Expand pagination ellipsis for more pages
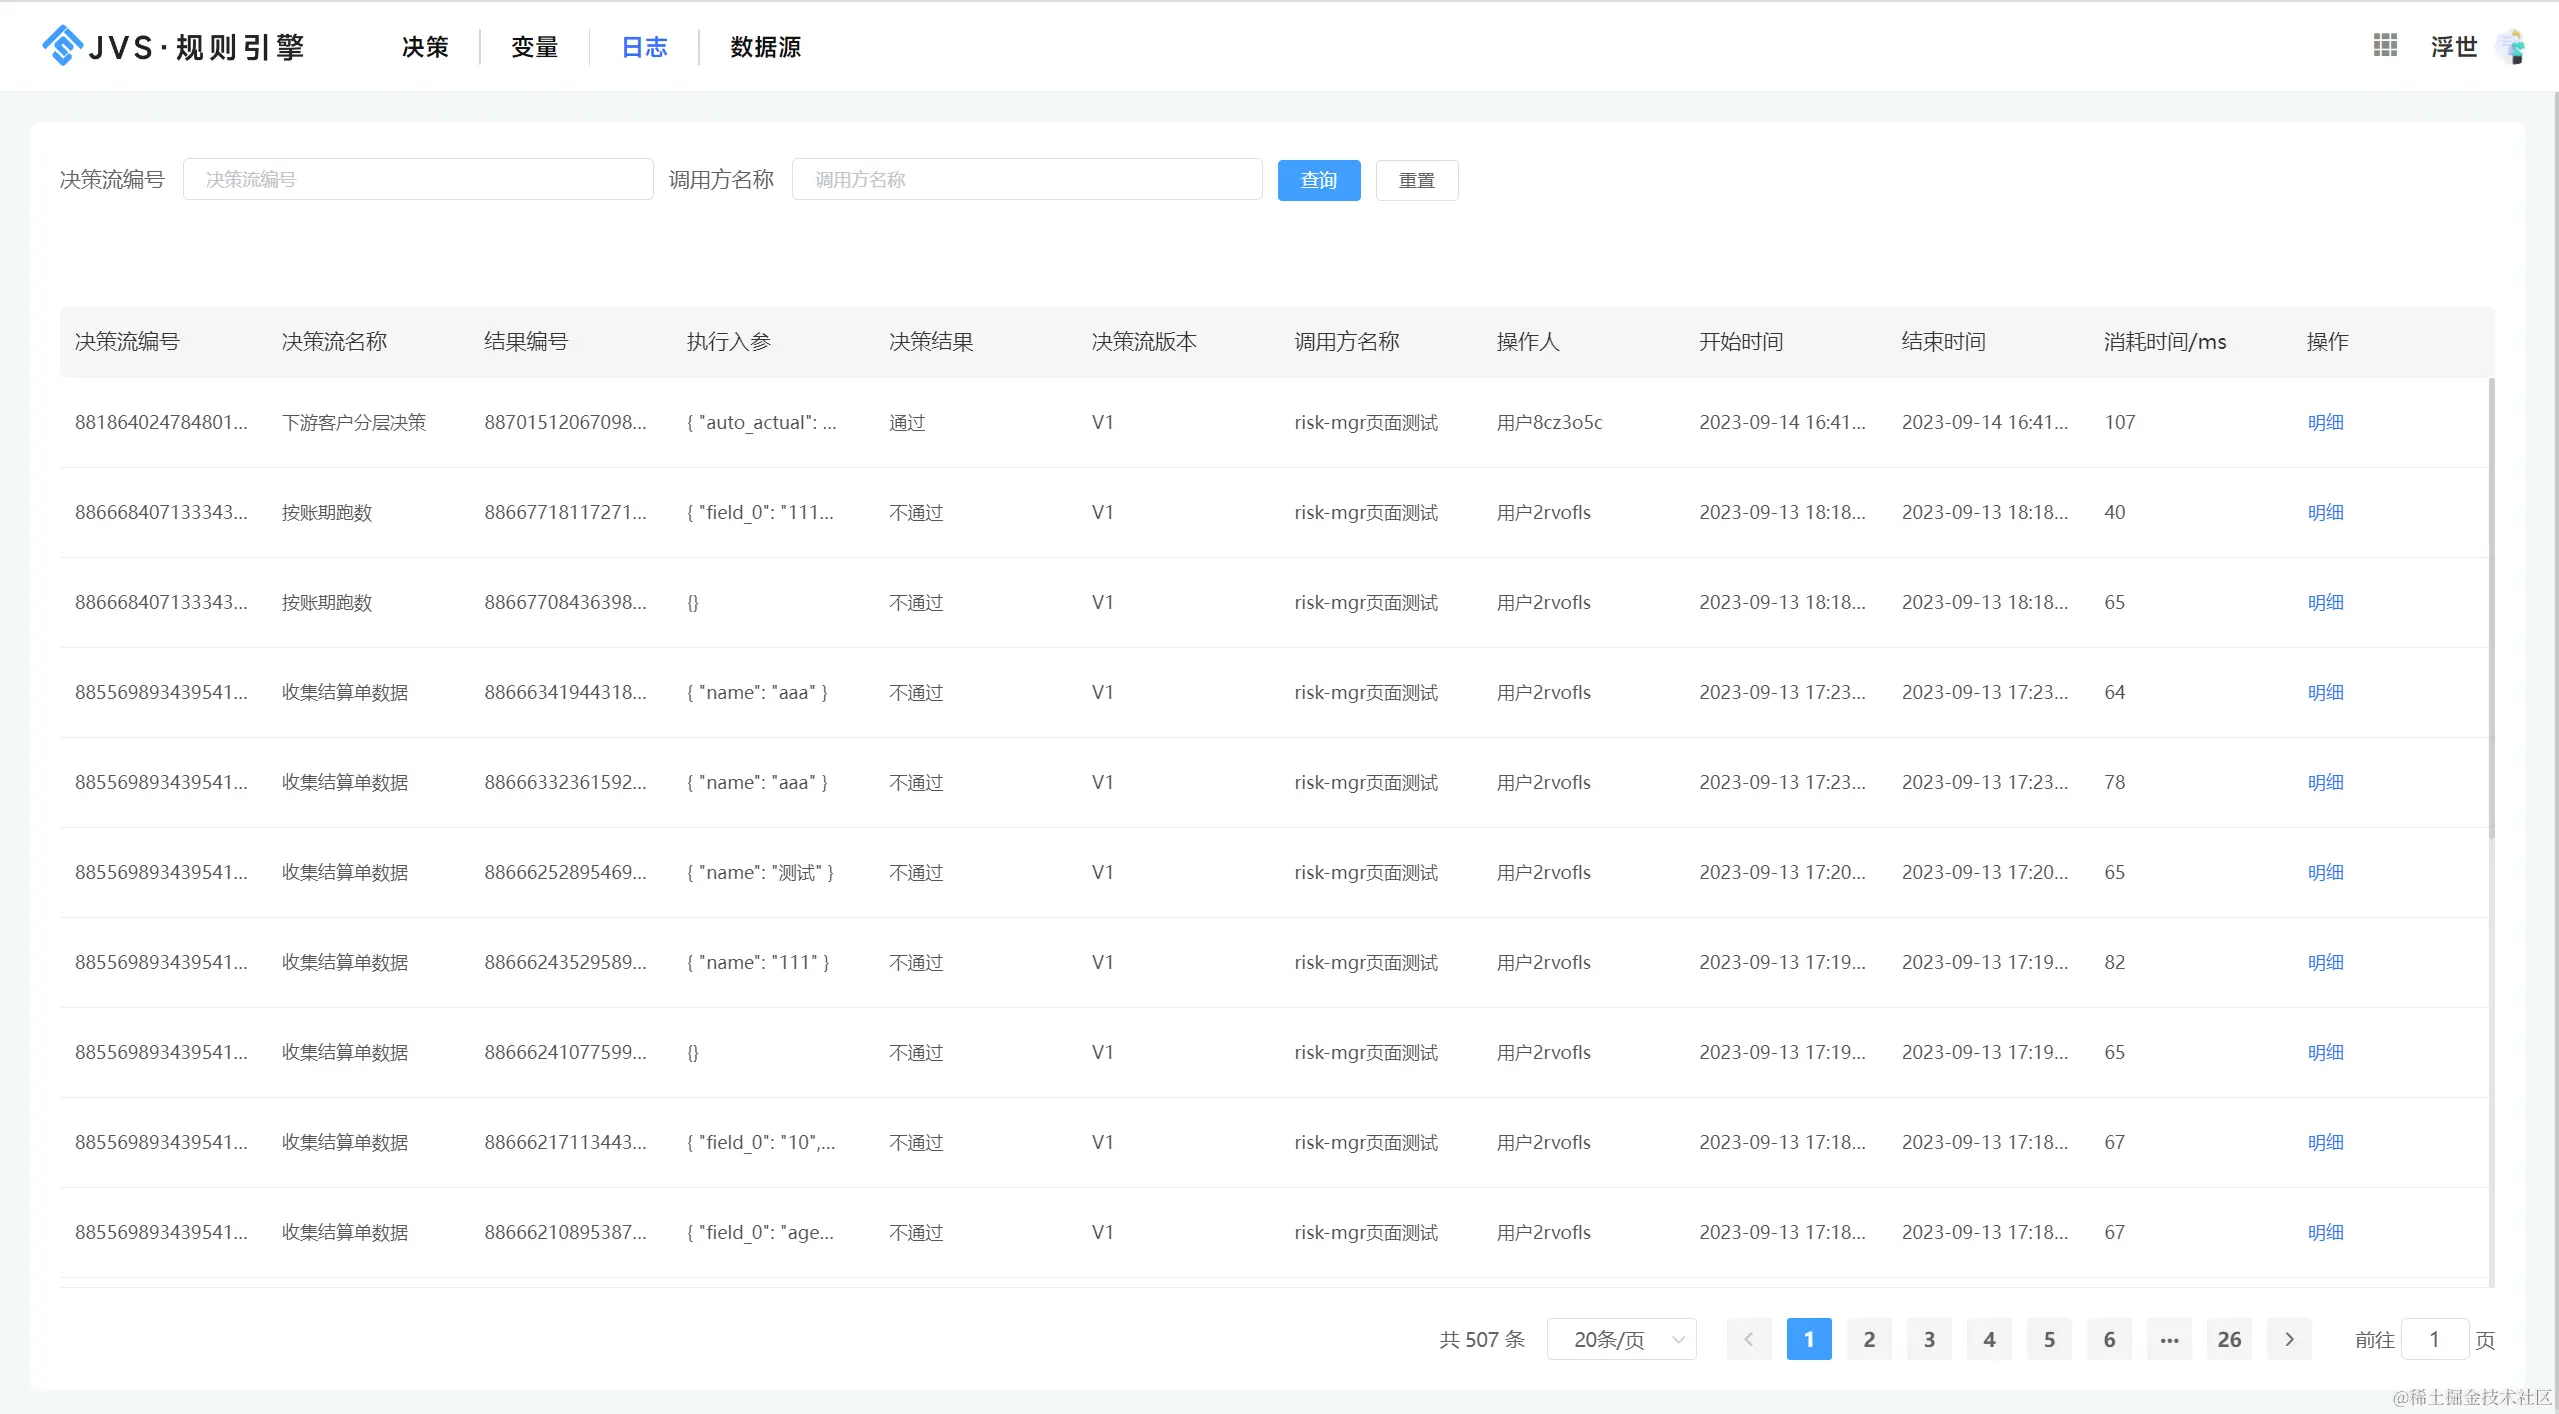 (2169, 1339)
